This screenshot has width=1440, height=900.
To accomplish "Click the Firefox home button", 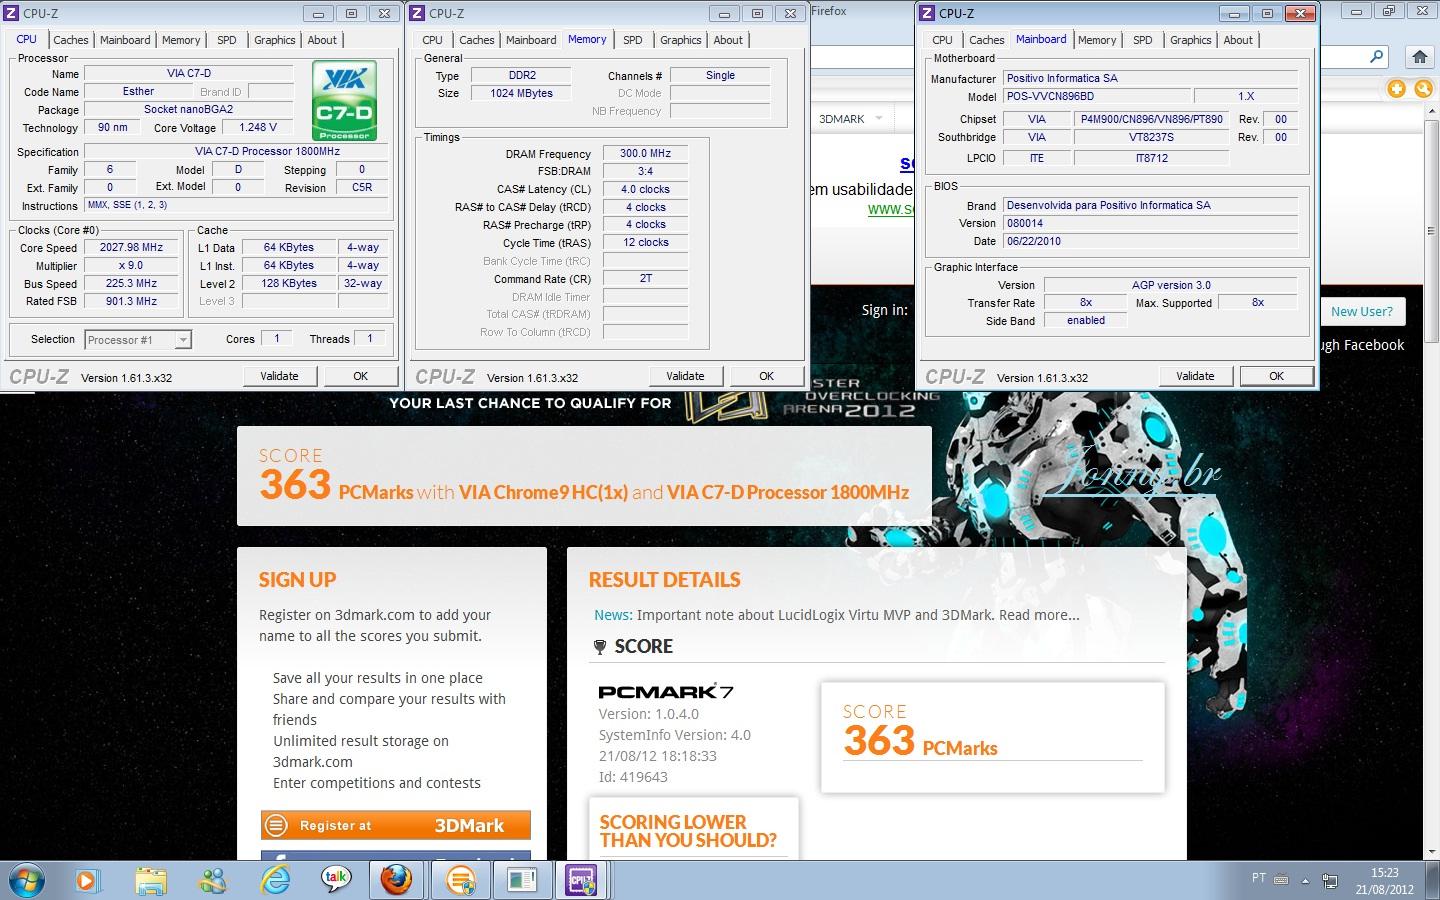I will 1418,57.
